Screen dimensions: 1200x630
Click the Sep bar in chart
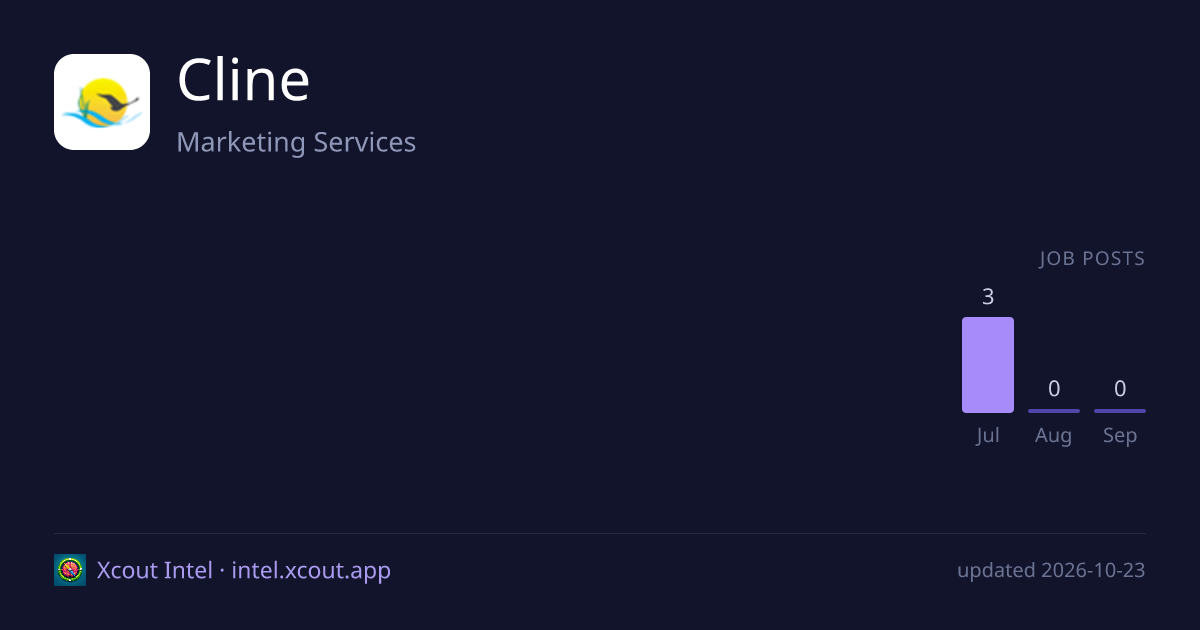pyautogui.click(x=1120, y=411)
